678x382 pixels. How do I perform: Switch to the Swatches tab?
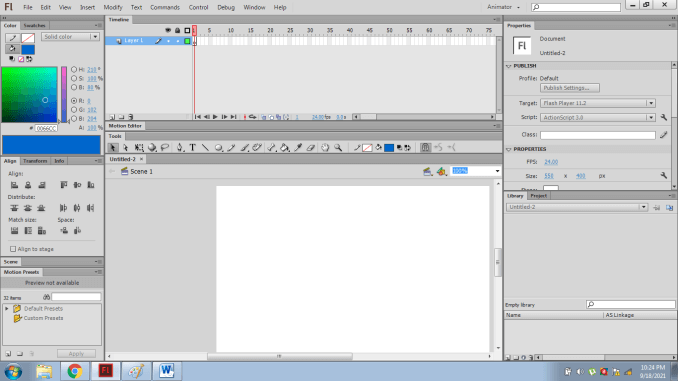coord(35,26)
